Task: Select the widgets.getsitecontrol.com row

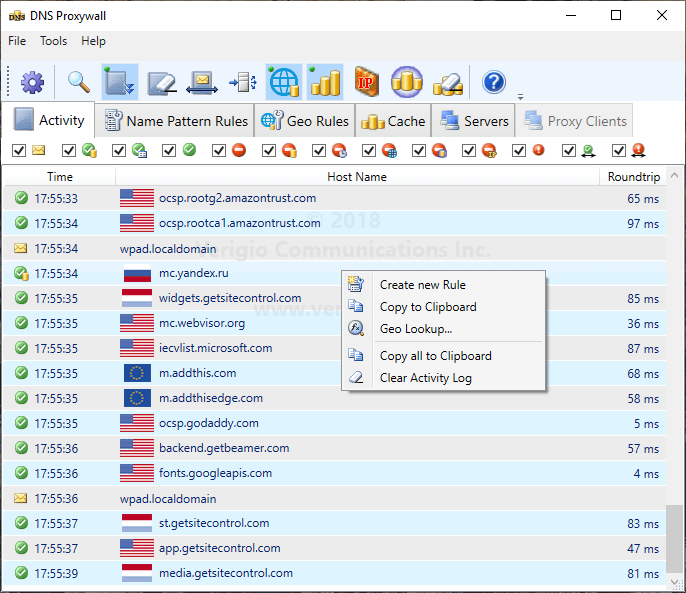Action: pos(335,298)
